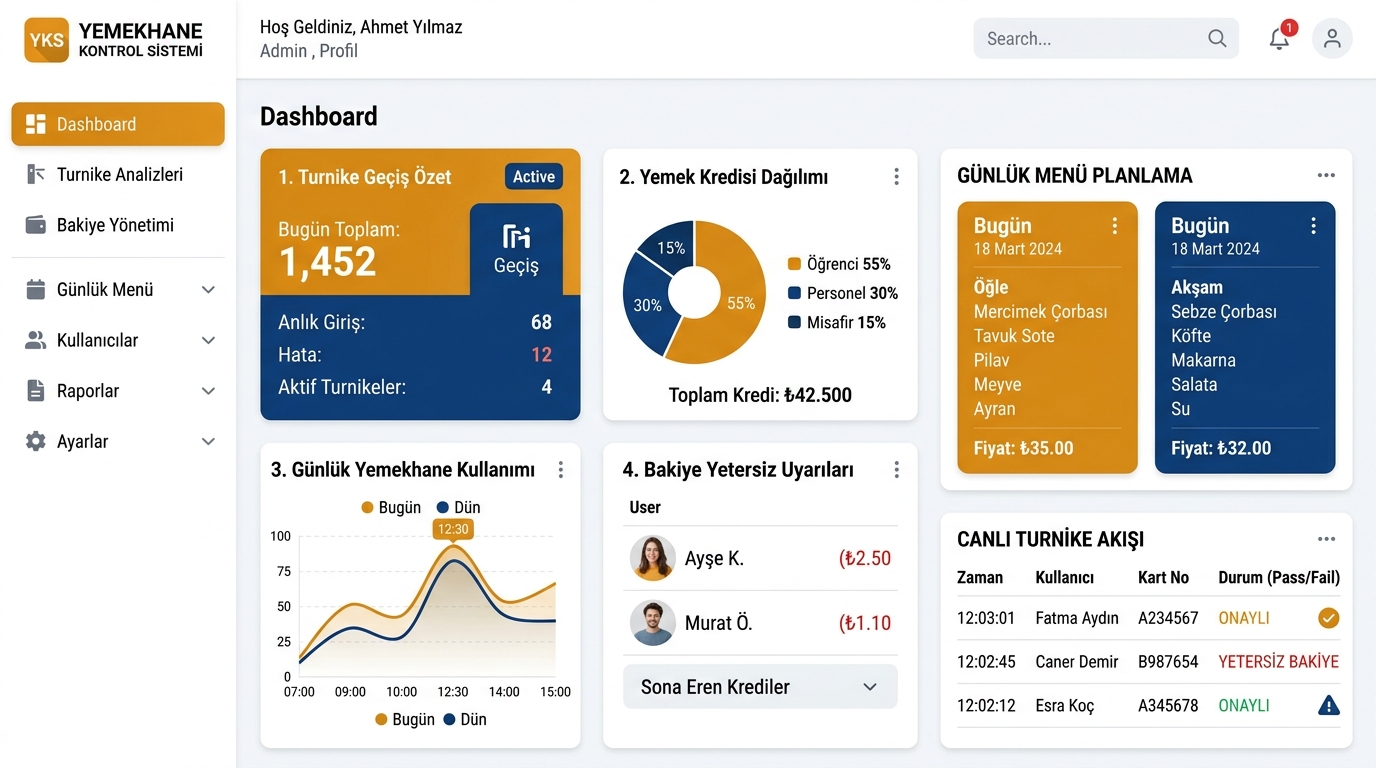
Task: Click the user profile avatar icon
Action: coord(1332,39)
